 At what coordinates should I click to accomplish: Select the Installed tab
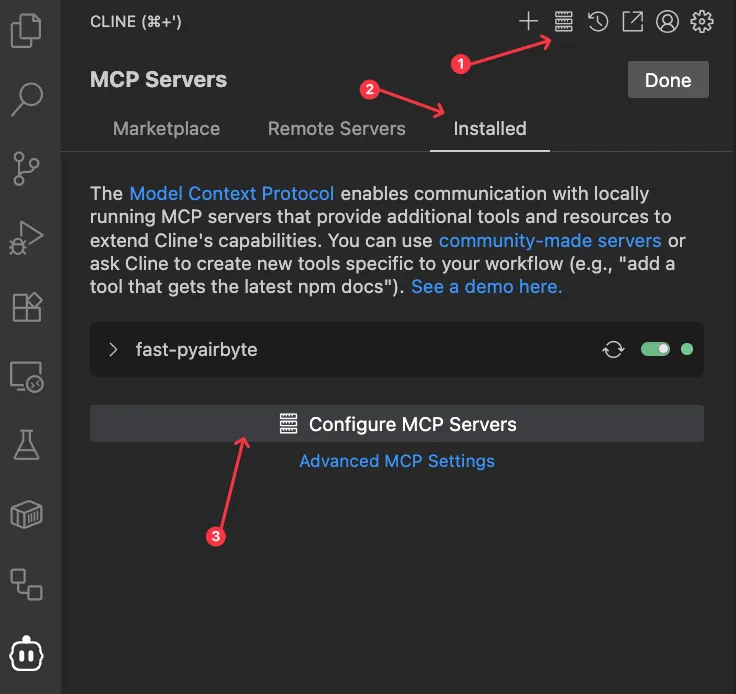click(x=490, y=129)
